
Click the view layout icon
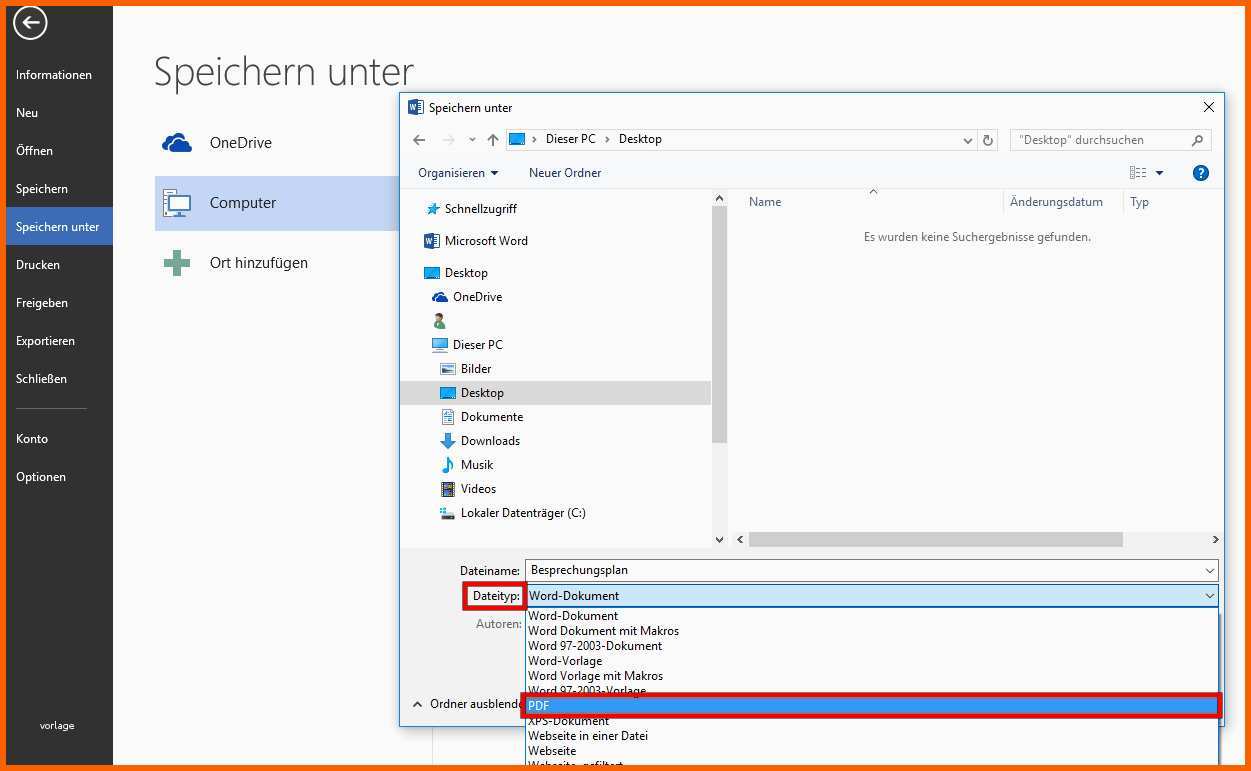1138,173
